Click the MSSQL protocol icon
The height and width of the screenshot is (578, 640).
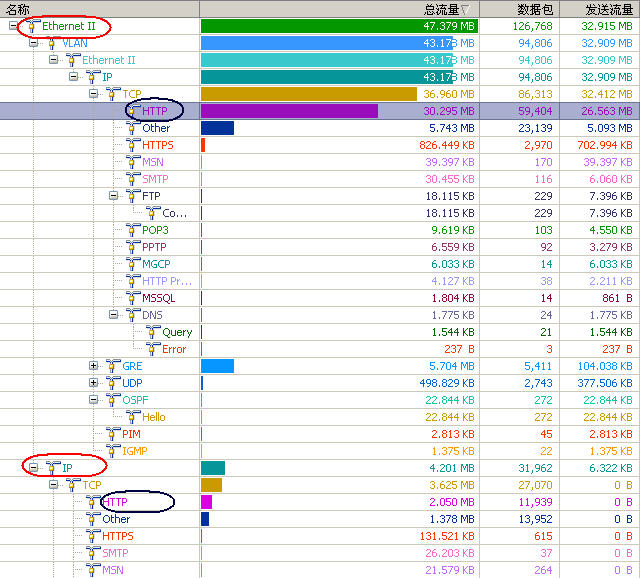[x=133, y=298]
